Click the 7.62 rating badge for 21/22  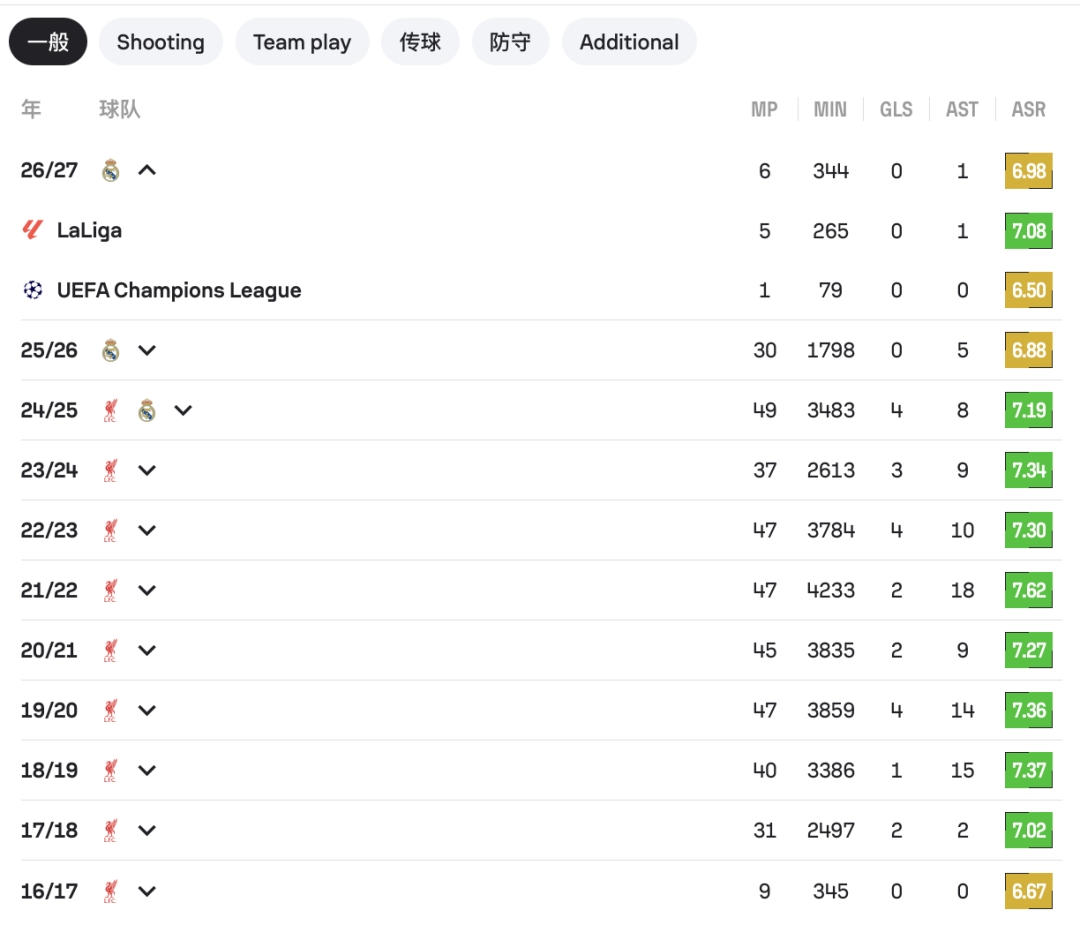click(x=1028, y=590)
